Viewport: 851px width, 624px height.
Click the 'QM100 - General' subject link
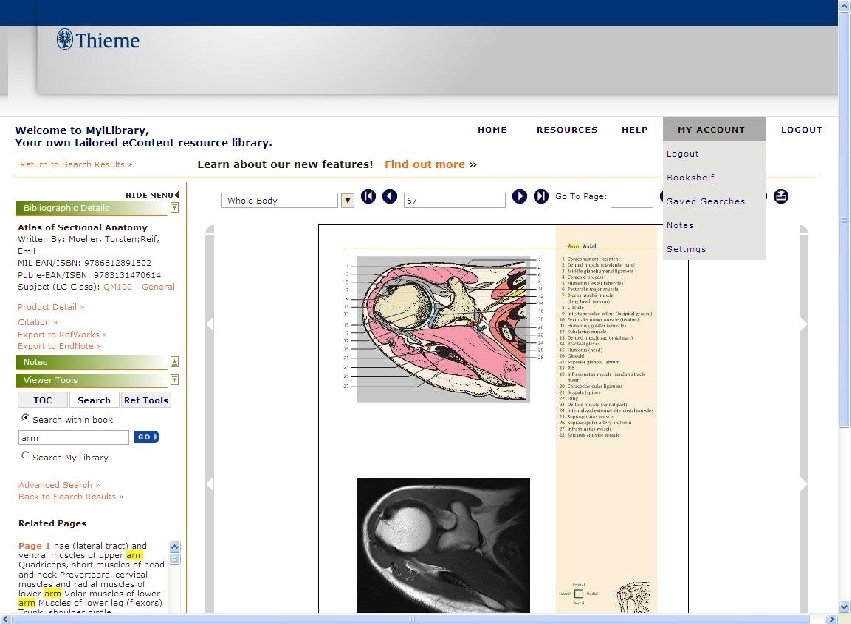tap(139, 286)
